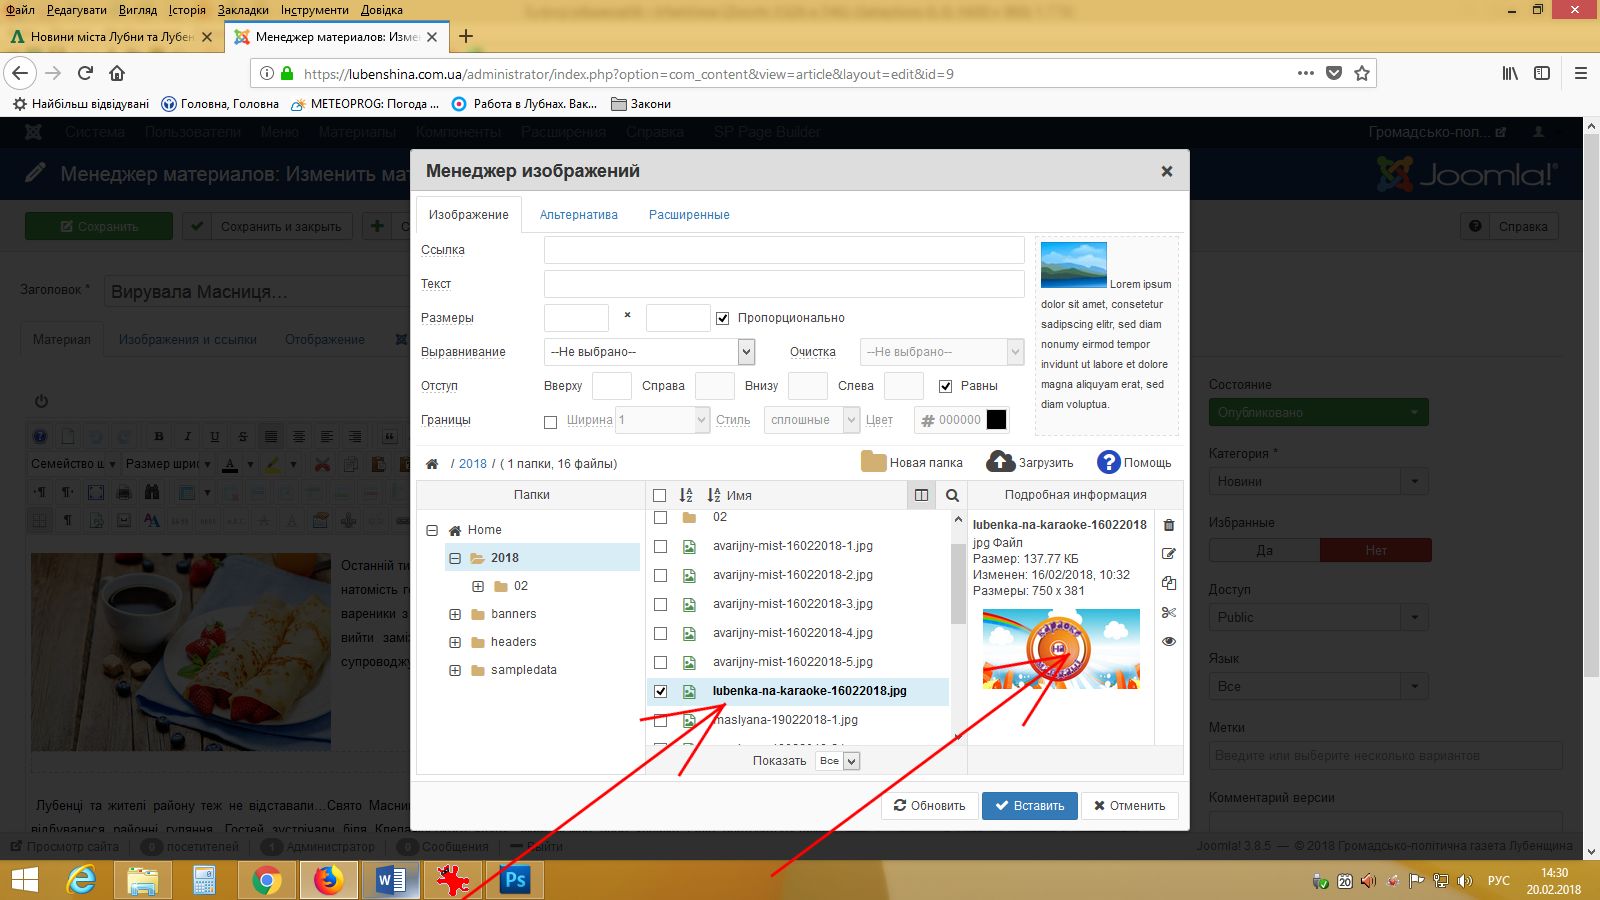Click Обновить refresh button
Screen dimensions: 1600x900
tap(929, 806)
